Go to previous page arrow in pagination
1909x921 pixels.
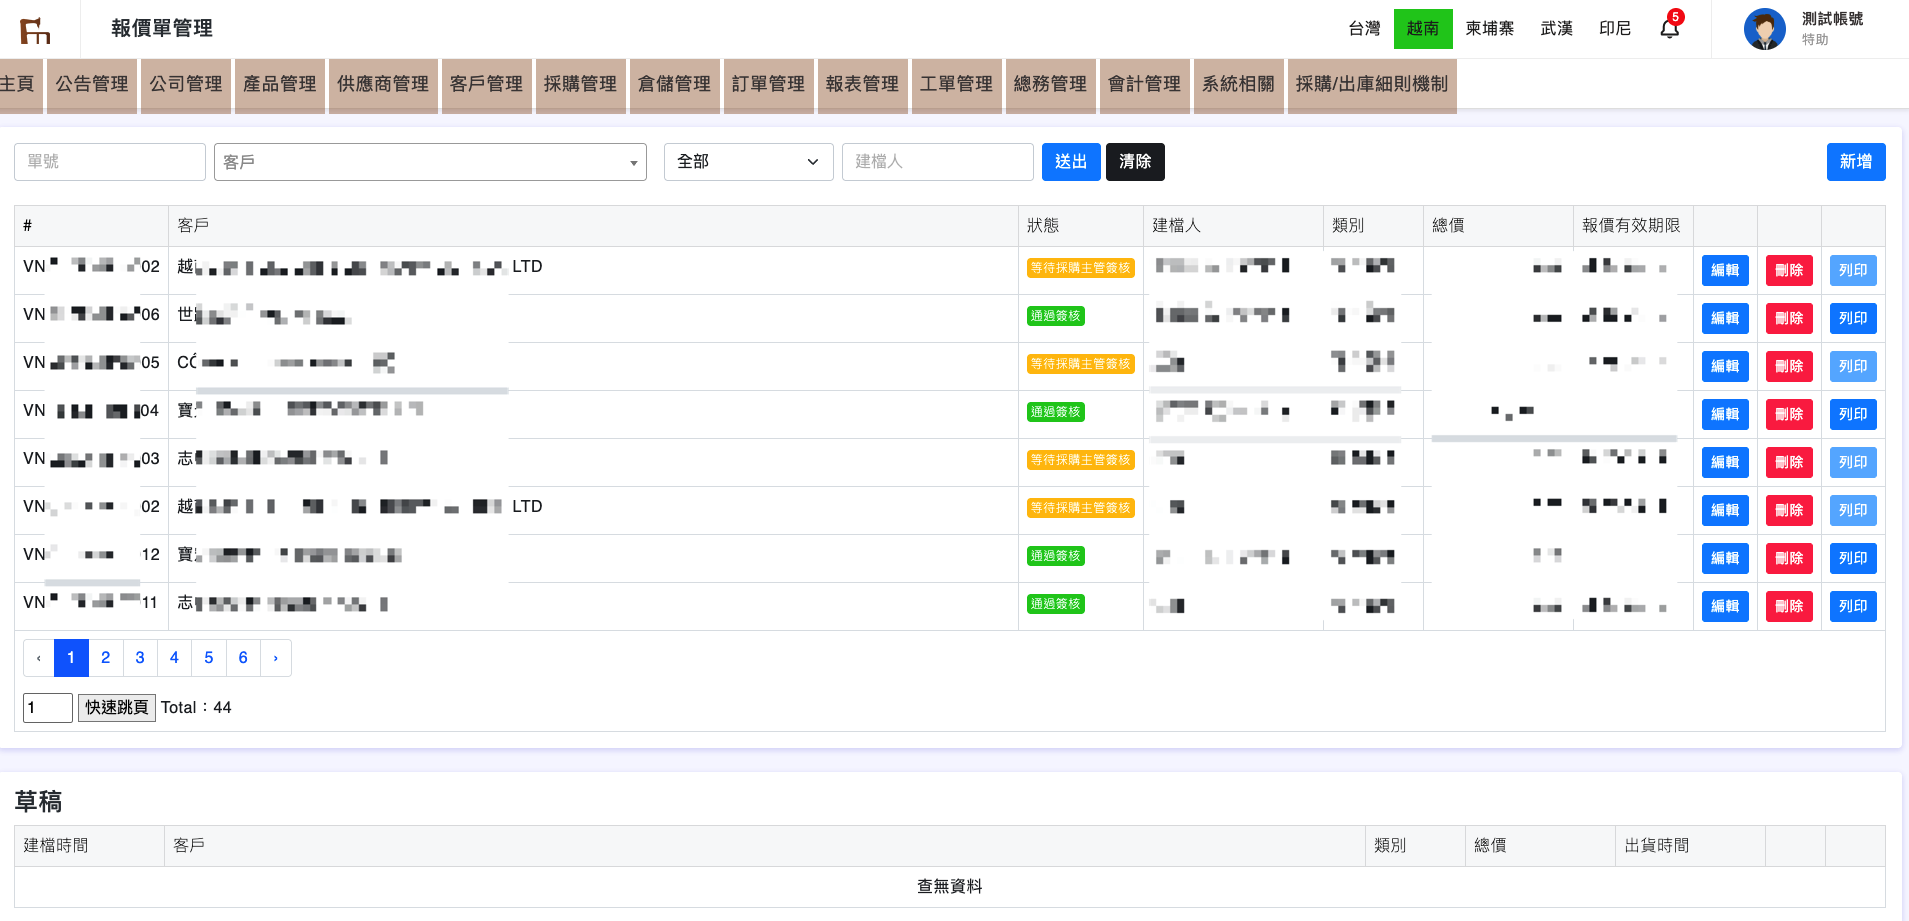39,658
